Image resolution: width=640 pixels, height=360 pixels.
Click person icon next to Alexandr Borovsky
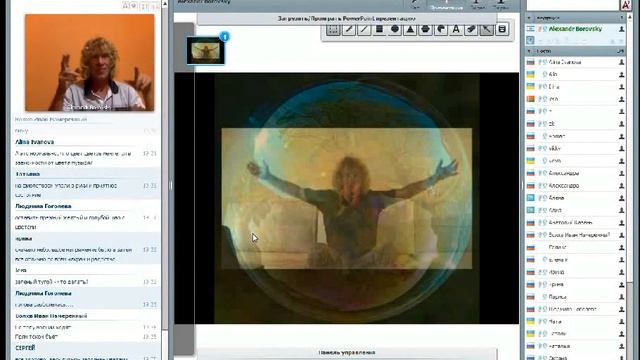coord(621,29)
